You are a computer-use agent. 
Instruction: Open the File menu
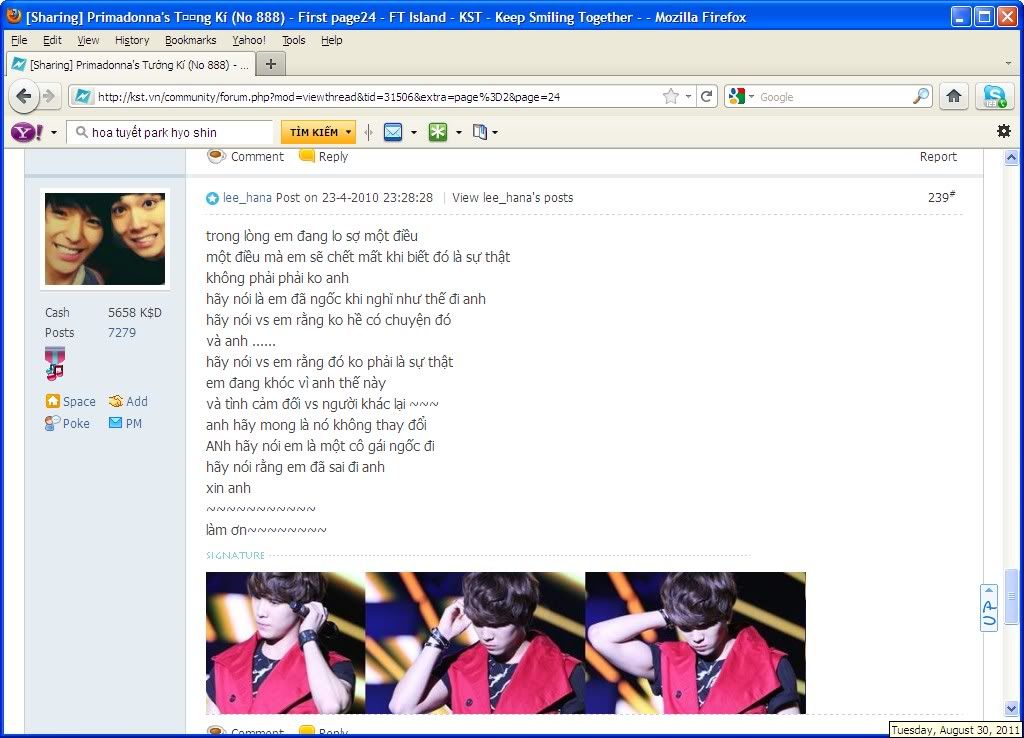19,40
